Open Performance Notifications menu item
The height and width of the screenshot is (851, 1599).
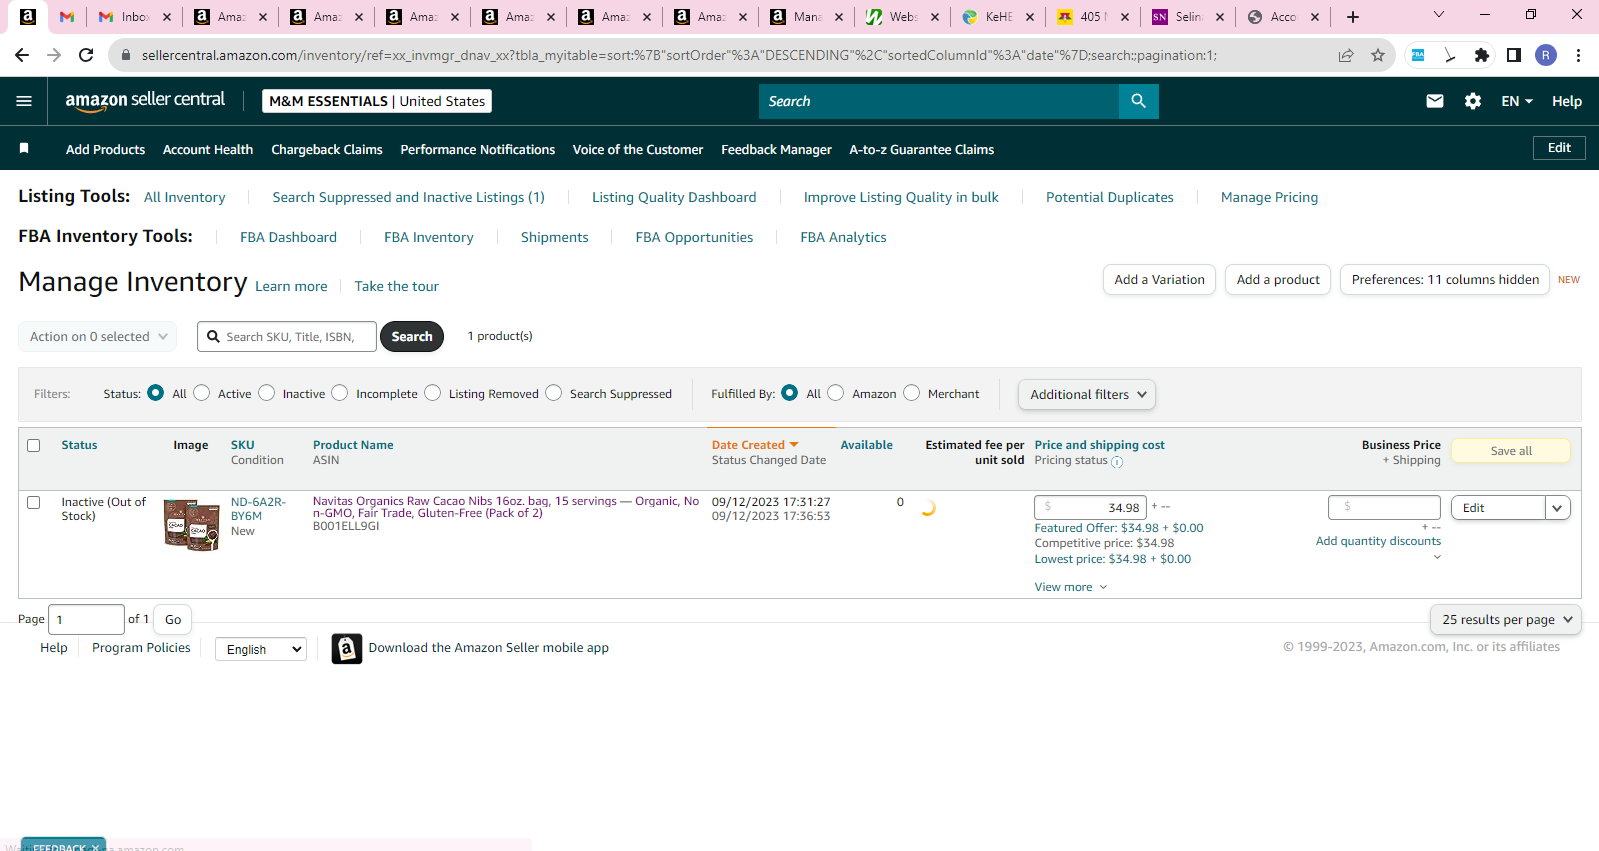[x=478, y=149]
